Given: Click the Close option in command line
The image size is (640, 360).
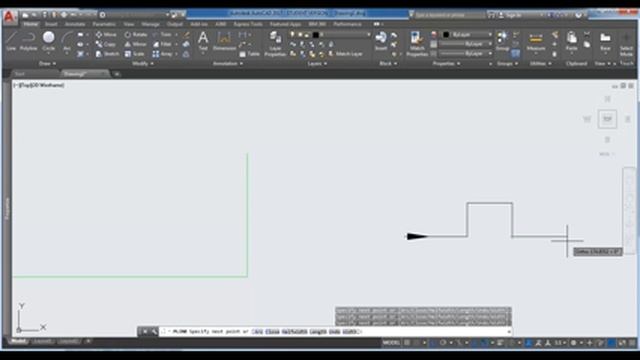Looking at the screenshot, I should pyautogui.click(x=272, y=332).
